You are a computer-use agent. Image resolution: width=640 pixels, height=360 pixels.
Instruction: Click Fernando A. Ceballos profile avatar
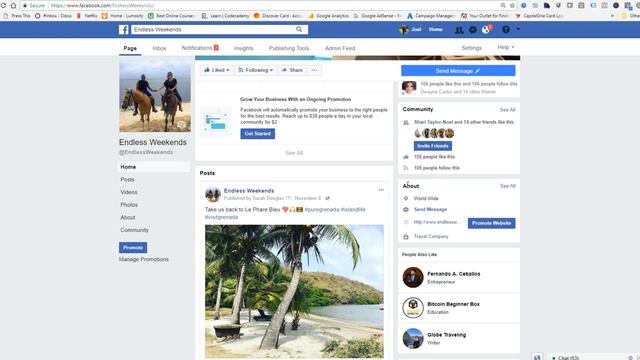click(x=413, y=278)
